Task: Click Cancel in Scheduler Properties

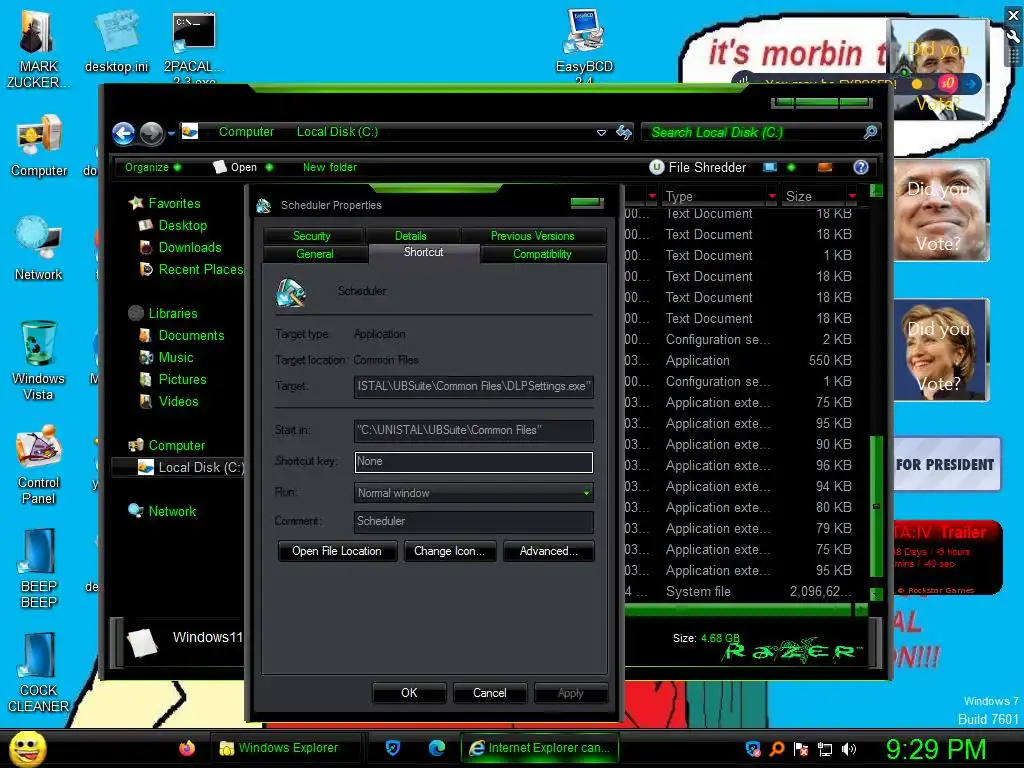Action: pyautogui.click(x=490, y=693)
